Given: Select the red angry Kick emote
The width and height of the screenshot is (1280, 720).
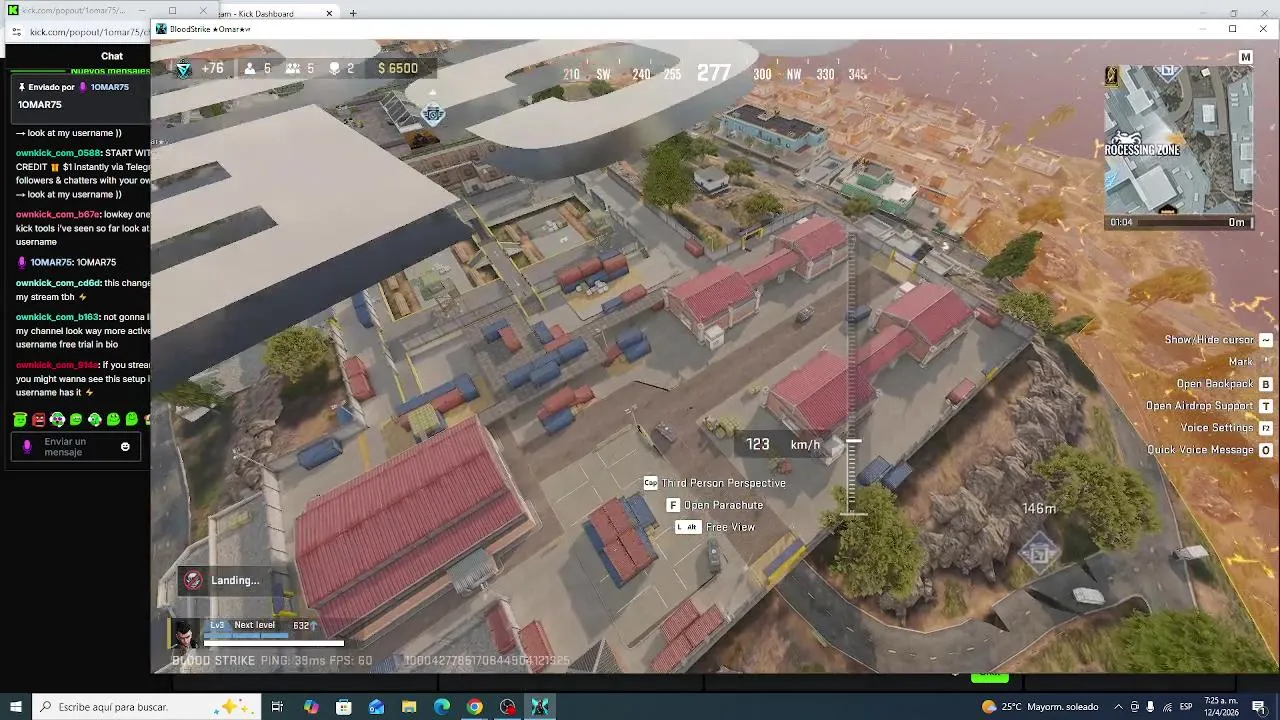Looking at the screenshot, I should tap(39, 420).
